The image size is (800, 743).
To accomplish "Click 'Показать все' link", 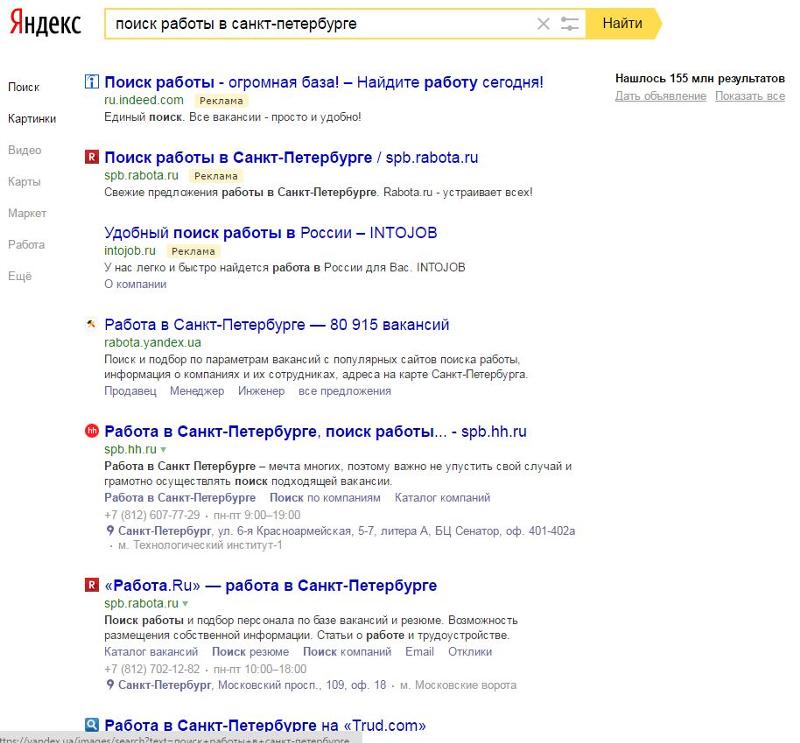I will [x=750, y=96].
